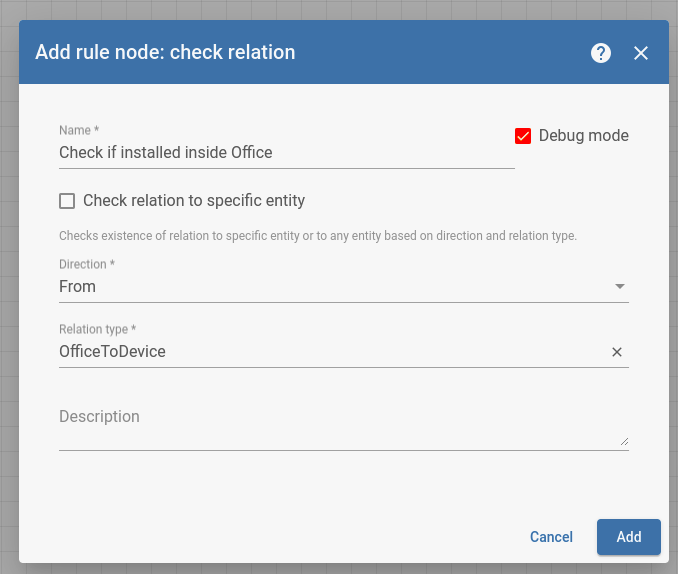The width and height of the screenshot is (678, 574).
Task: Toggle debug via the Debug mode label
Action: point(583,136)
